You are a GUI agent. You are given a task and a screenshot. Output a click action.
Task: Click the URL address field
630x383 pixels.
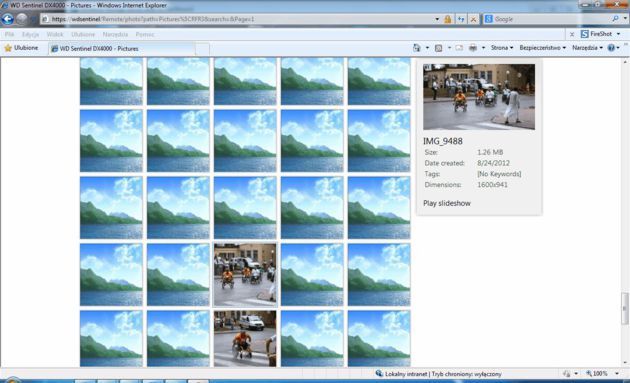(237, 19)
